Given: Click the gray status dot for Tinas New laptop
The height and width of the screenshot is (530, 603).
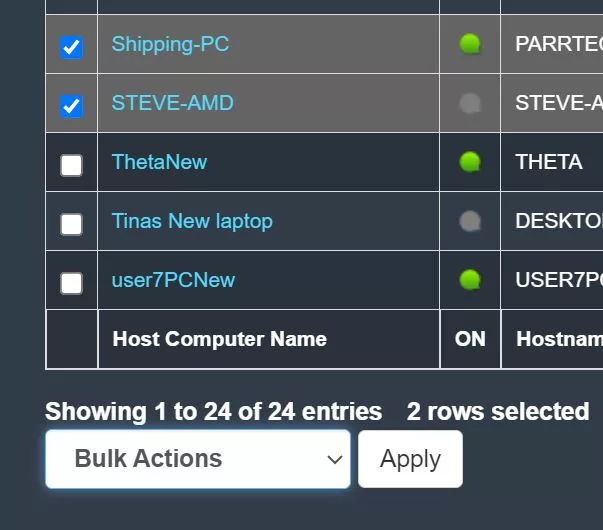Looking at the screenshot, I should coord(470,221).
